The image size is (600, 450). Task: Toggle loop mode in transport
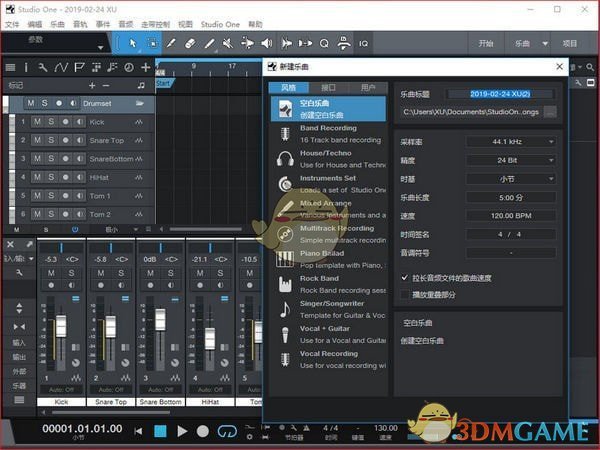pos(227,431)
